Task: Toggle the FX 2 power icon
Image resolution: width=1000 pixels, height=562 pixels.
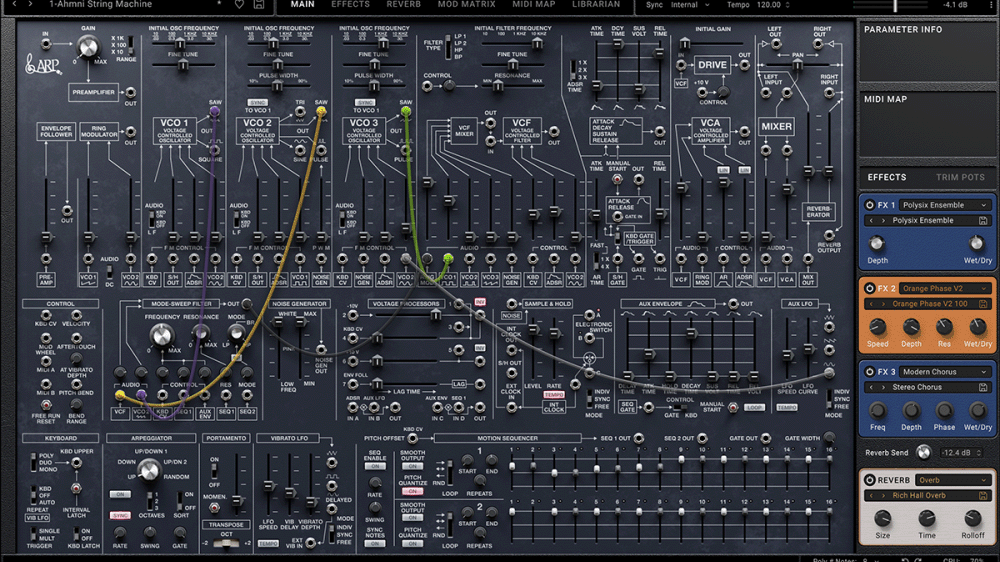Action: pyautogui.click(x=869, y=288)
